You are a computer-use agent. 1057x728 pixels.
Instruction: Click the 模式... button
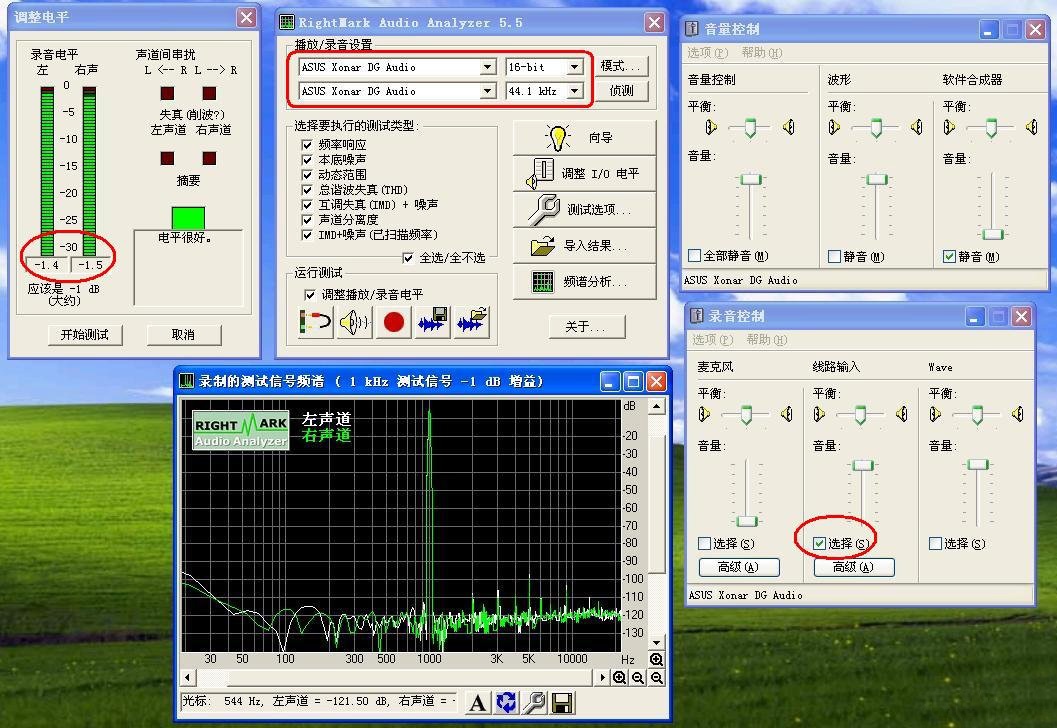pyautogui.click(x=622, y=66)
